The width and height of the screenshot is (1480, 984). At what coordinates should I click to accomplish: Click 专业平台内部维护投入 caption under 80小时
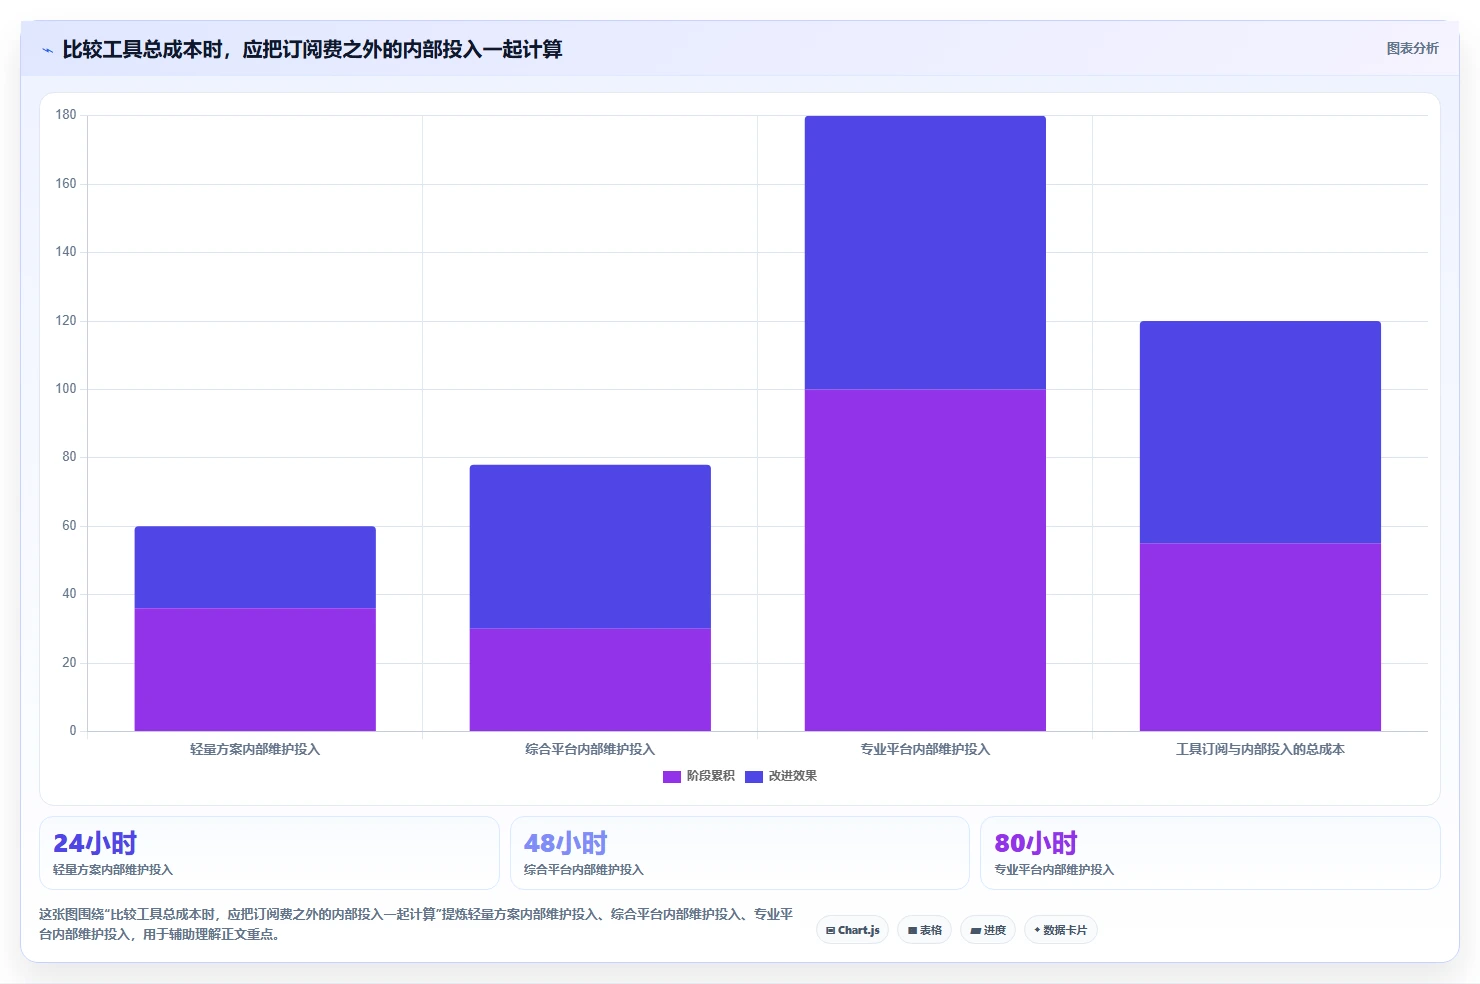[x=1054, y=870]
